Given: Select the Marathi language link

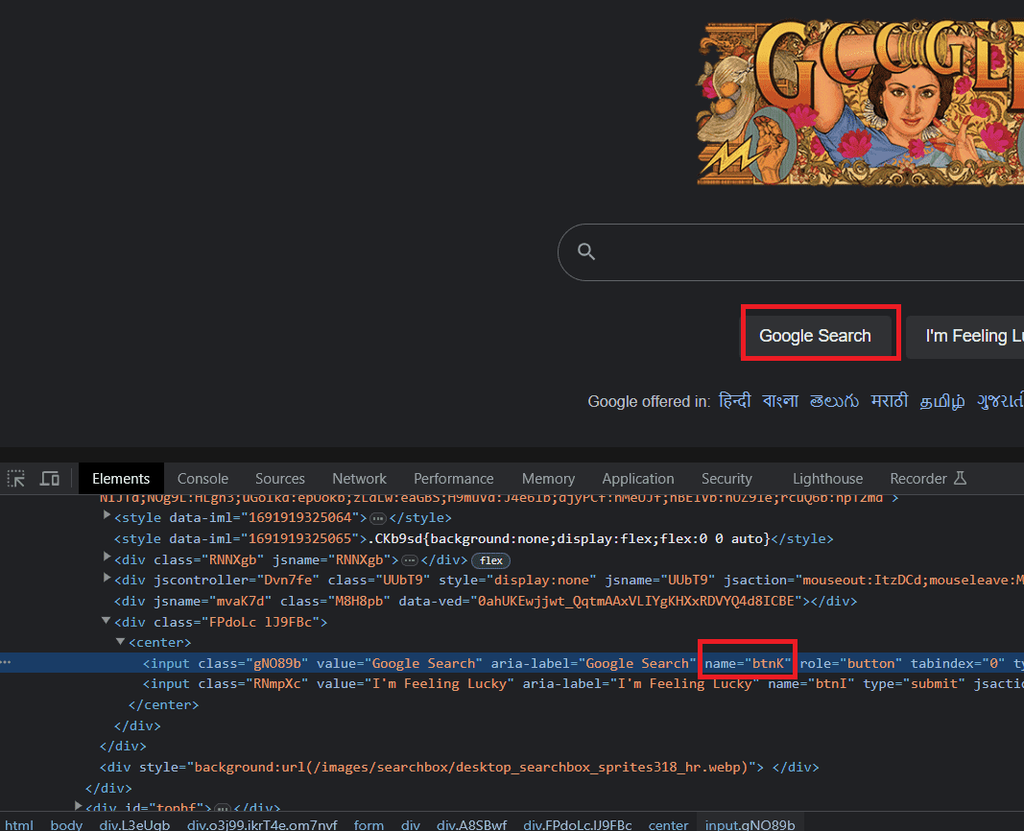Looking at the screenshot, I should coord(889,400).
